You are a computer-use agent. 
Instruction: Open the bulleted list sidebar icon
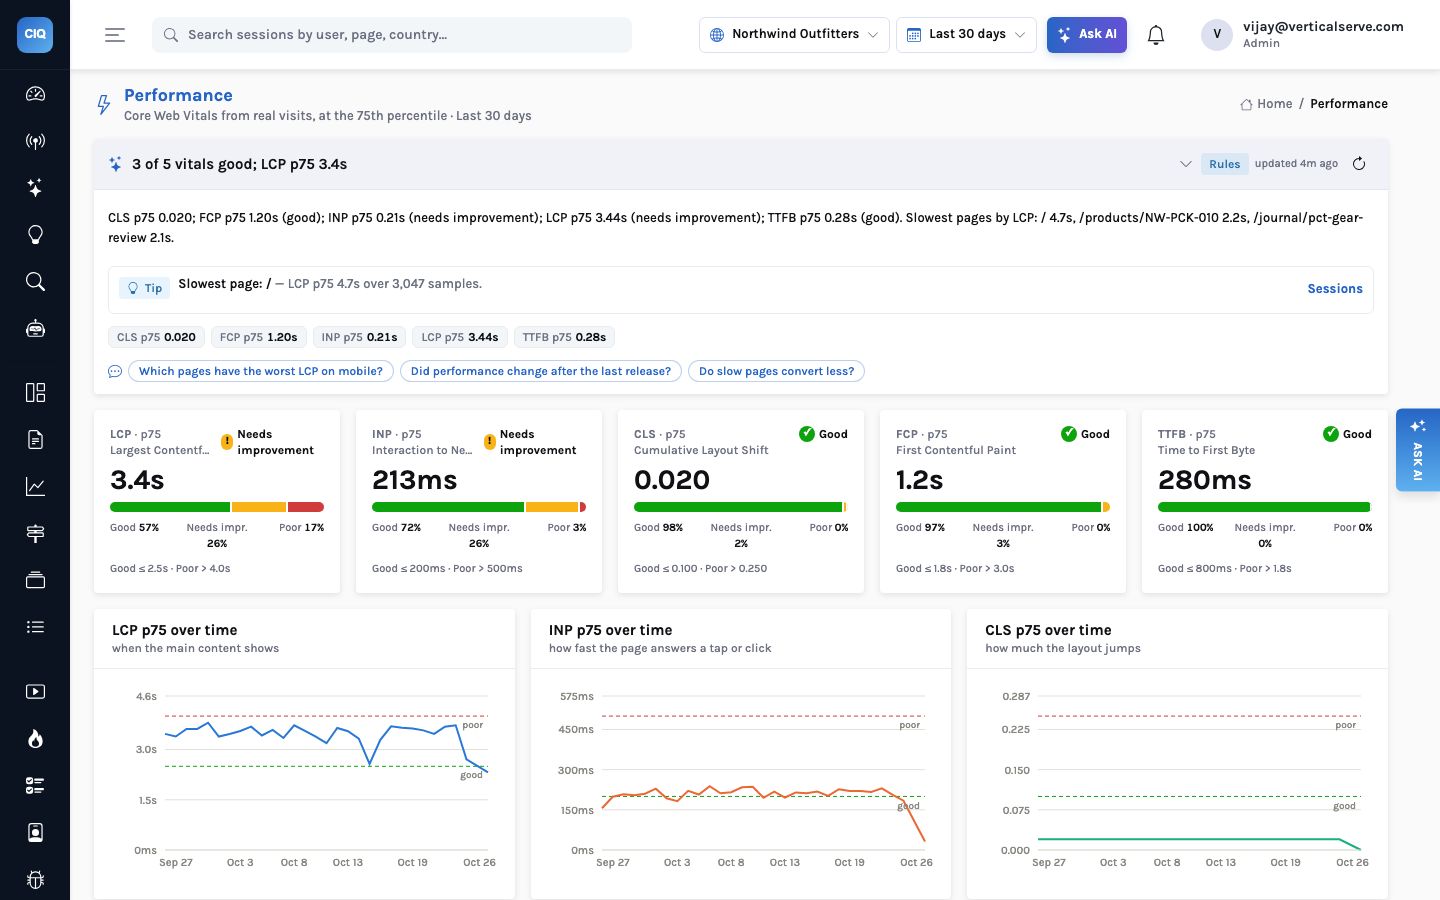tap(35, 627)
